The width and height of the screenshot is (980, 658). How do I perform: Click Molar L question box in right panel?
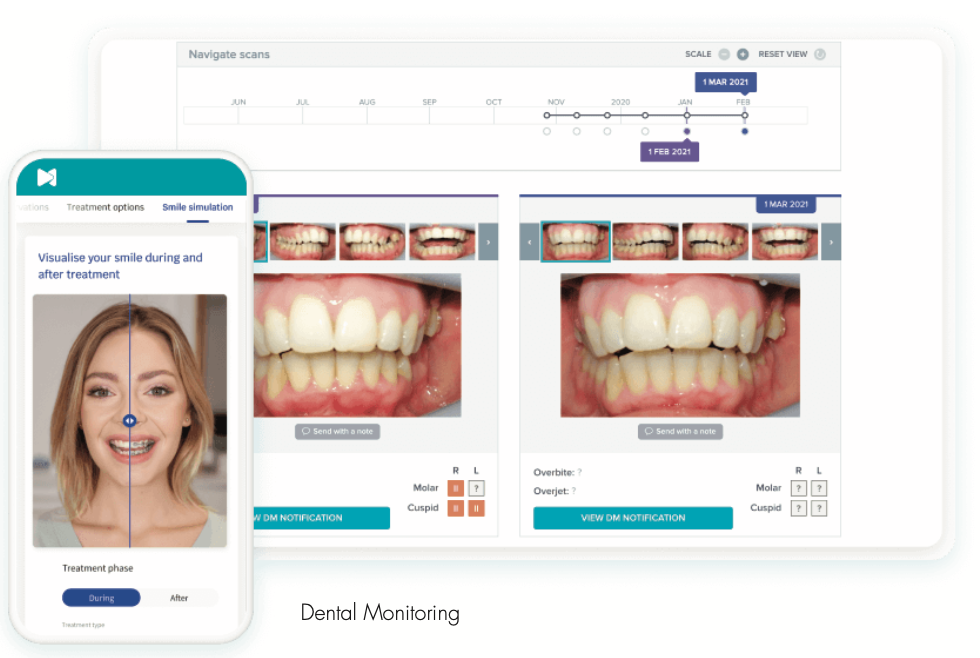pos(819,488)
